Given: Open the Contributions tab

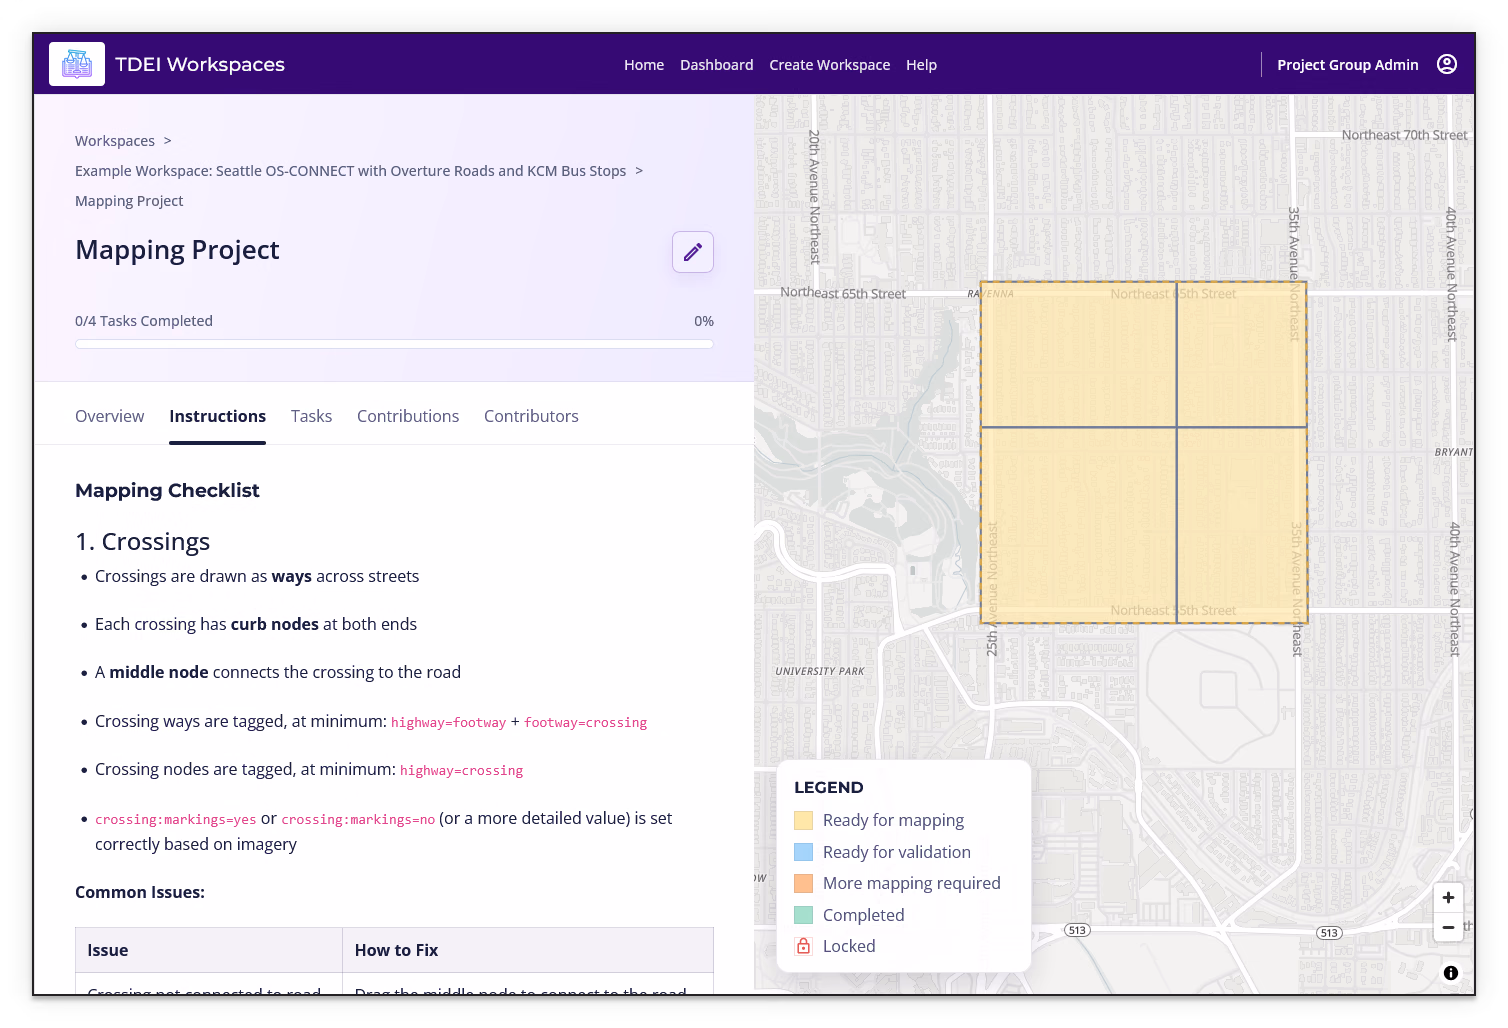Looking at the screenshot, I should pos(408,416).
